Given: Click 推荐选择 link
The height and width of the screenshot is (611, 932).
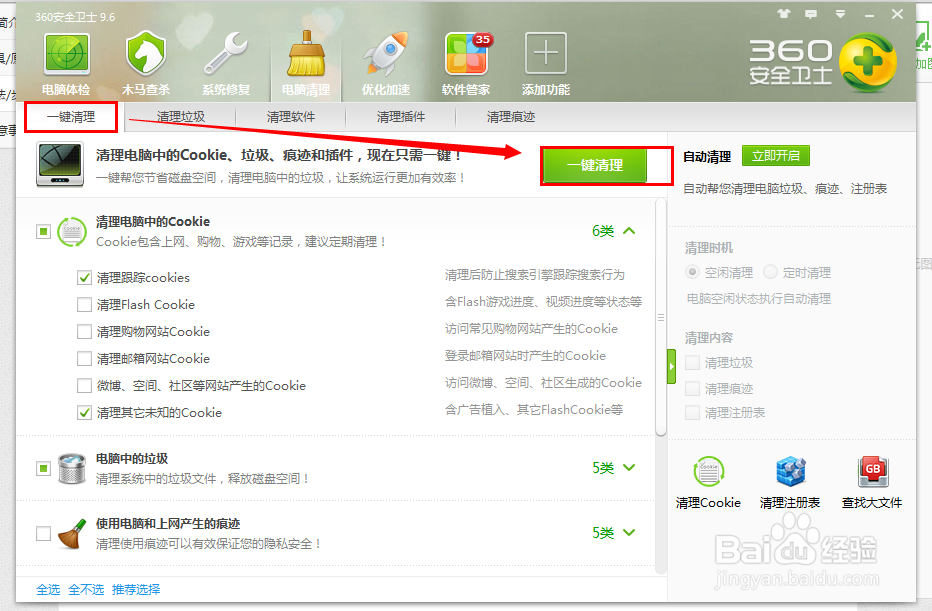Looking at the screenshot, I should point(136,589).
